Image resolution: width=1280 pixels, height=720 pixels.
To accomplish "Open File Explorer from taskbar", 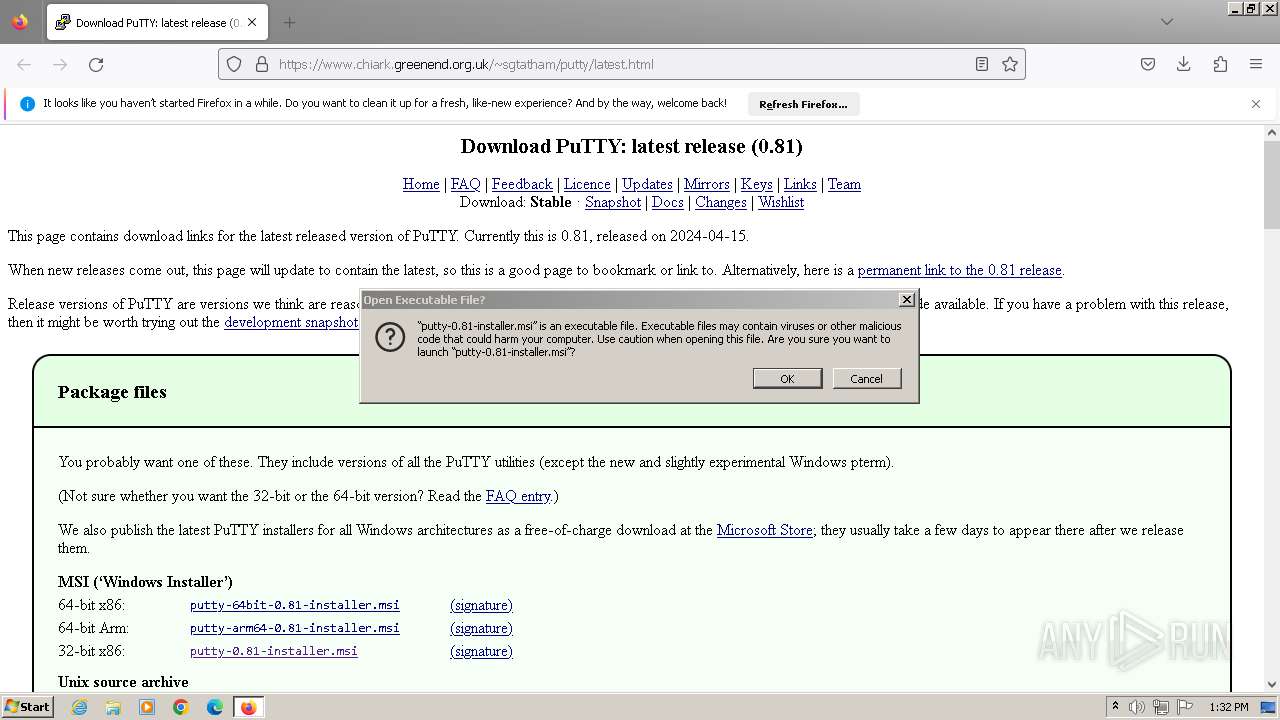I will pyautogui.click(x=113, y=707).
